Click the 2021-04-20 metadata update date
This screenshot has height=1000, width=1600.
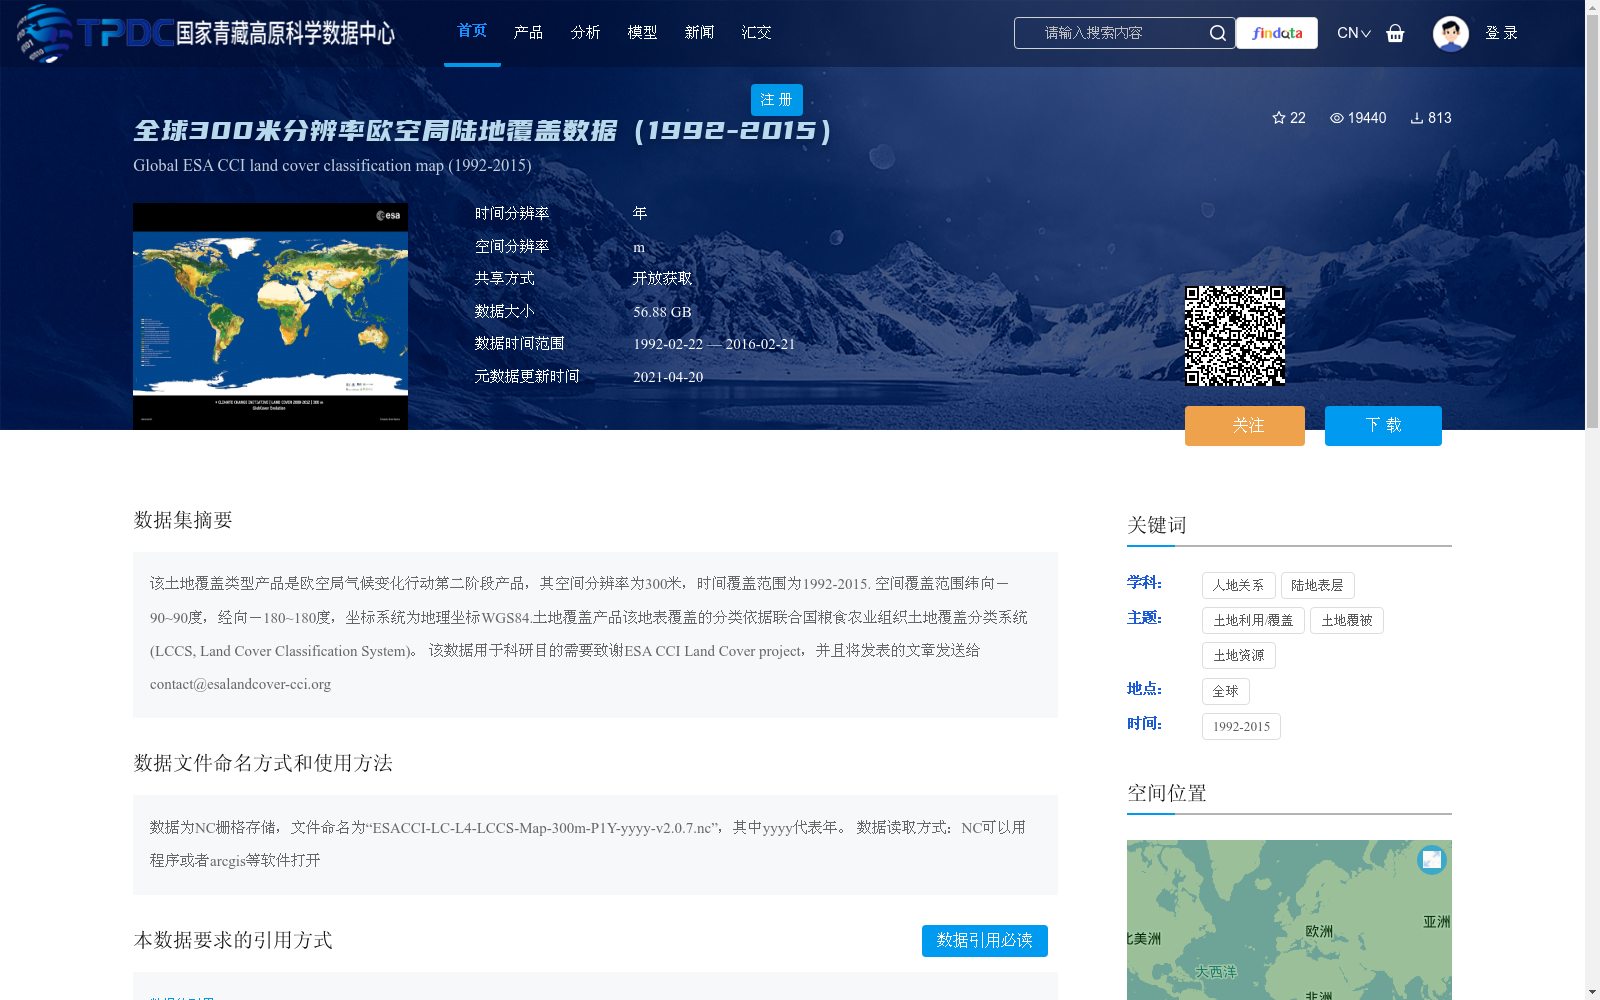click(668, 377)
